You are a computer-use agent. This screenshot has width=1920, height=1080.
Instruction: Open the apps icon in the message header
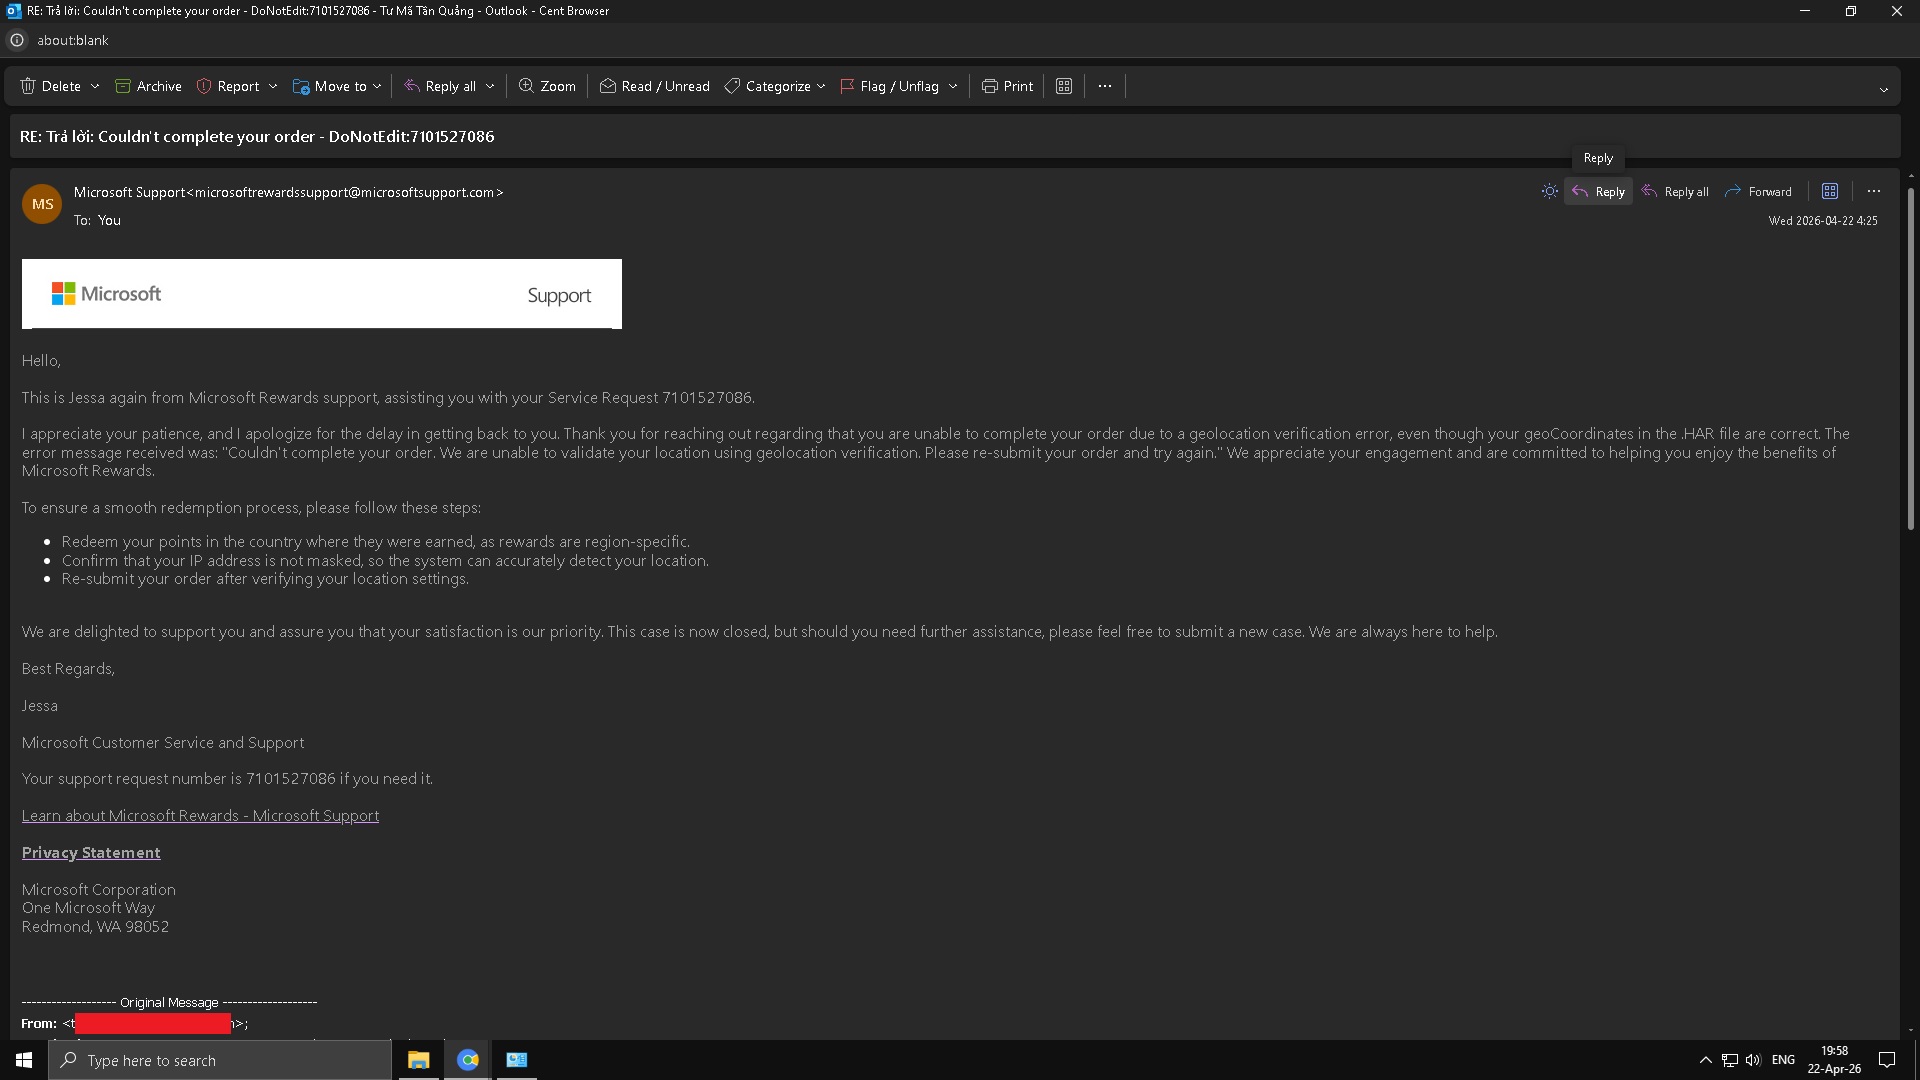pos(1830,191)
